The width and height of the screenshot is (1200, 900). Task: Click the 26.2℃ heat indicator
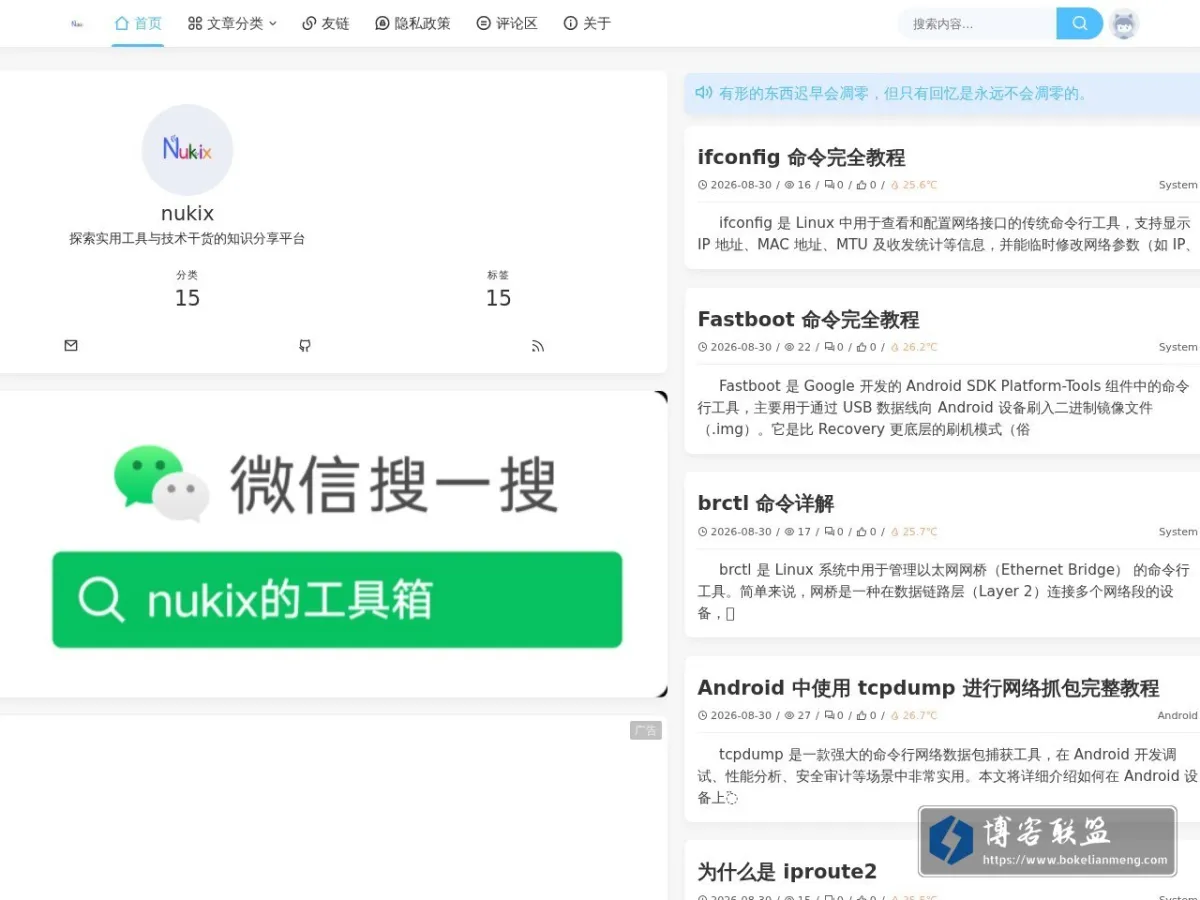tap(914, 347)
